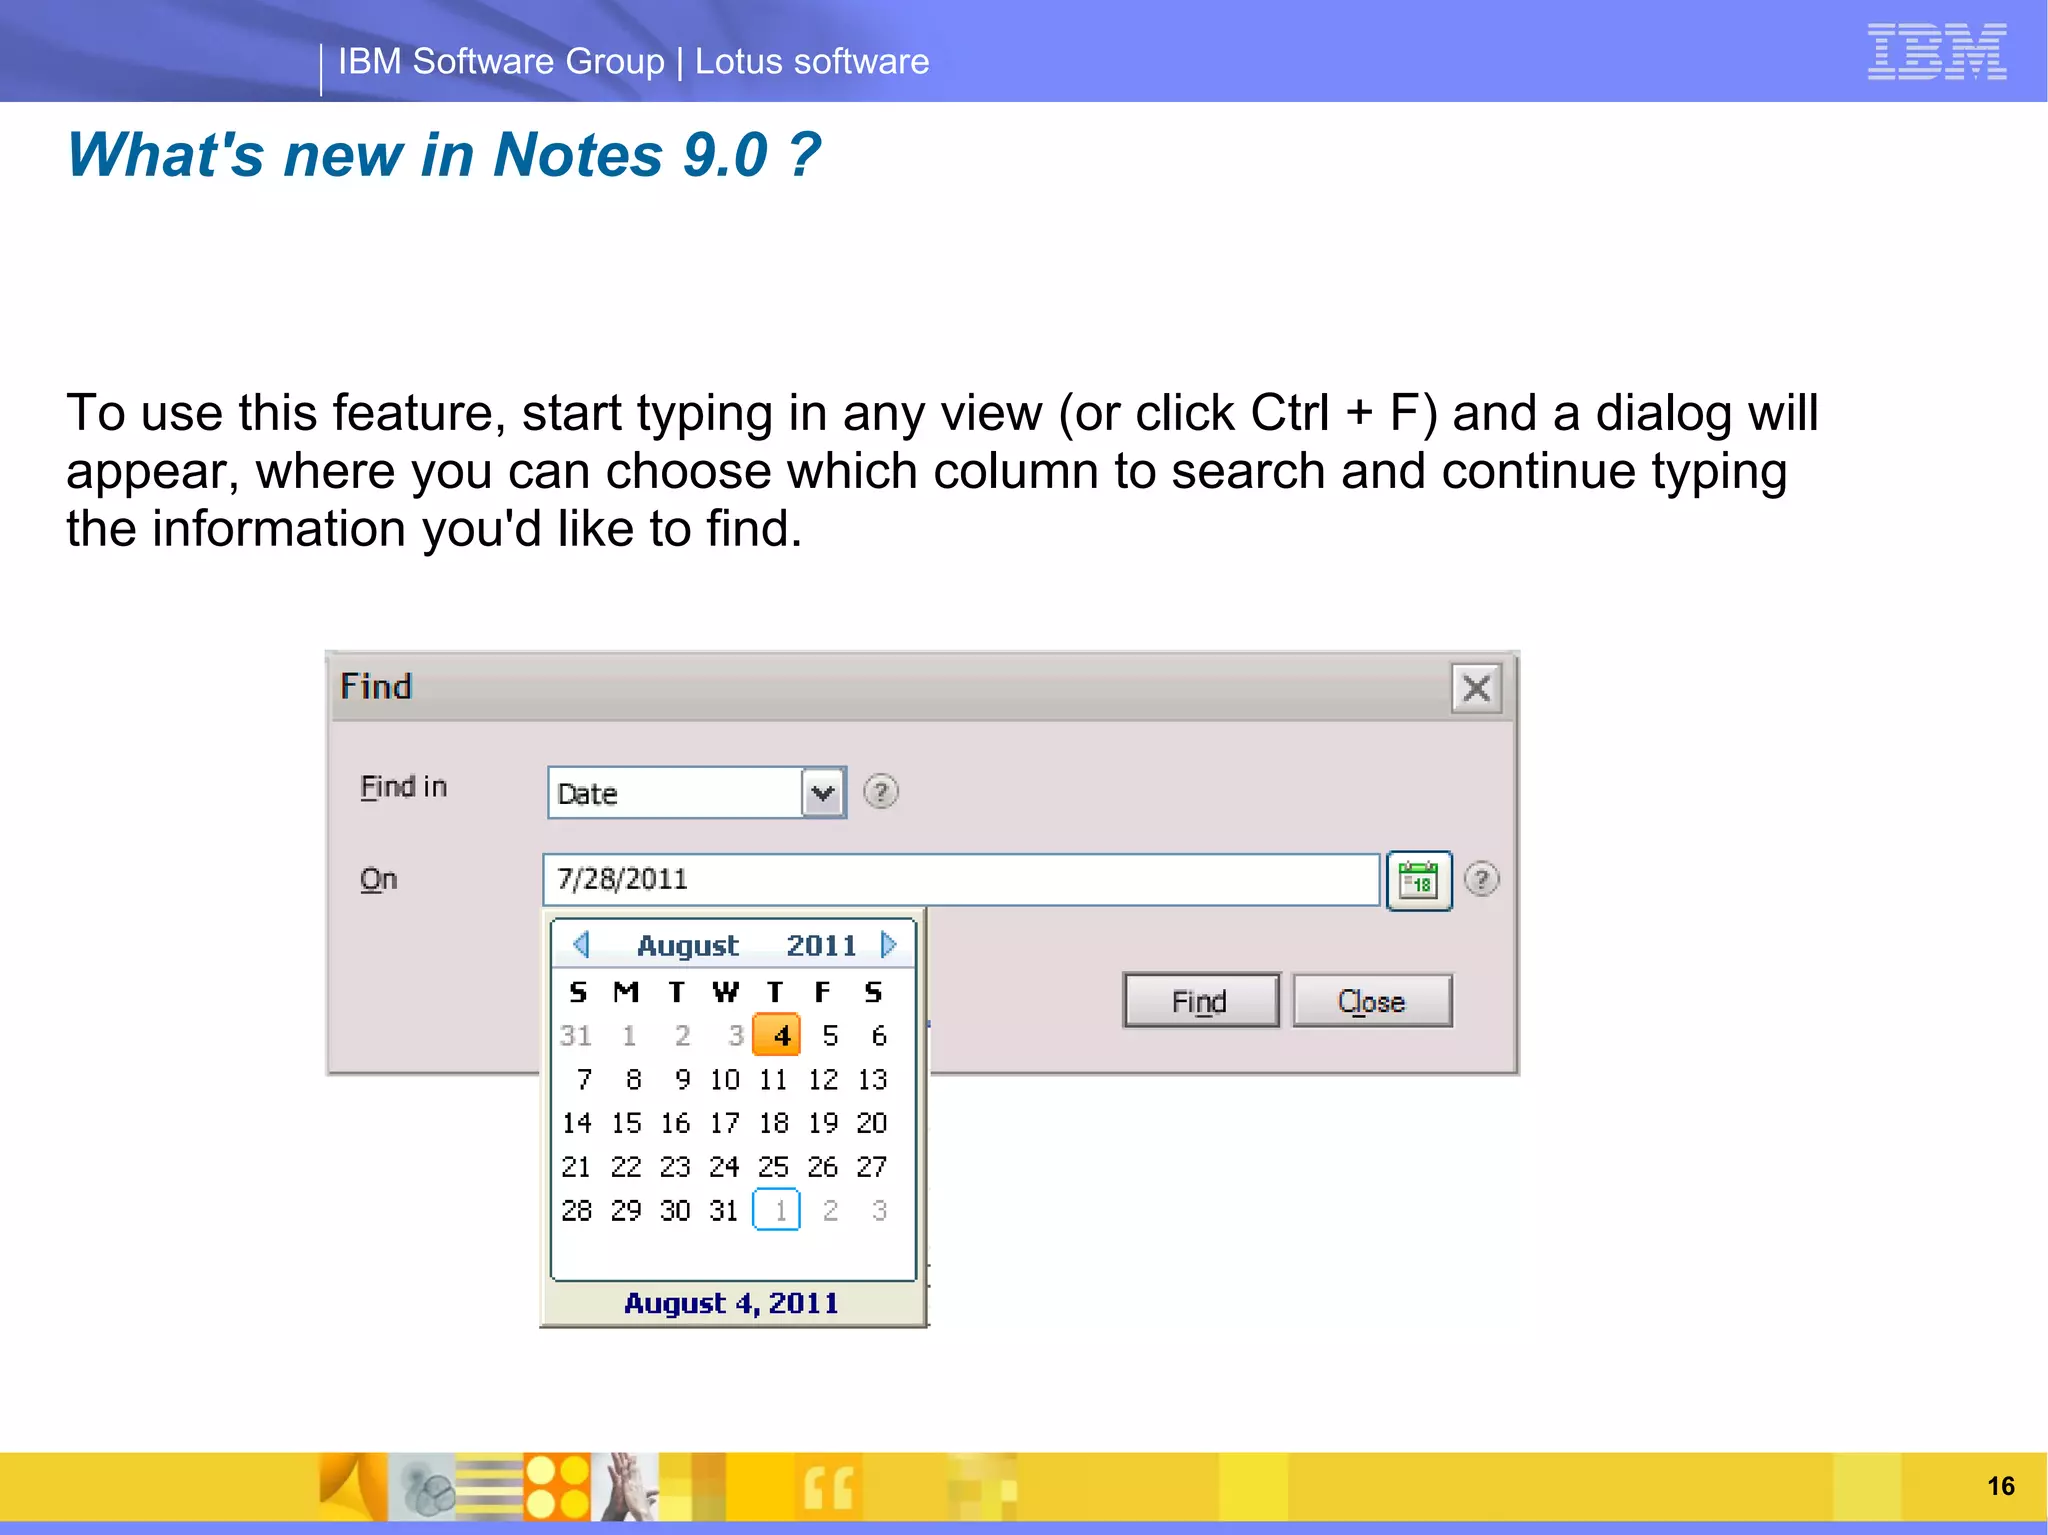2048x1535 pixels.
Task: Select August 9 in calendar
Action: tap(682, 1080)
